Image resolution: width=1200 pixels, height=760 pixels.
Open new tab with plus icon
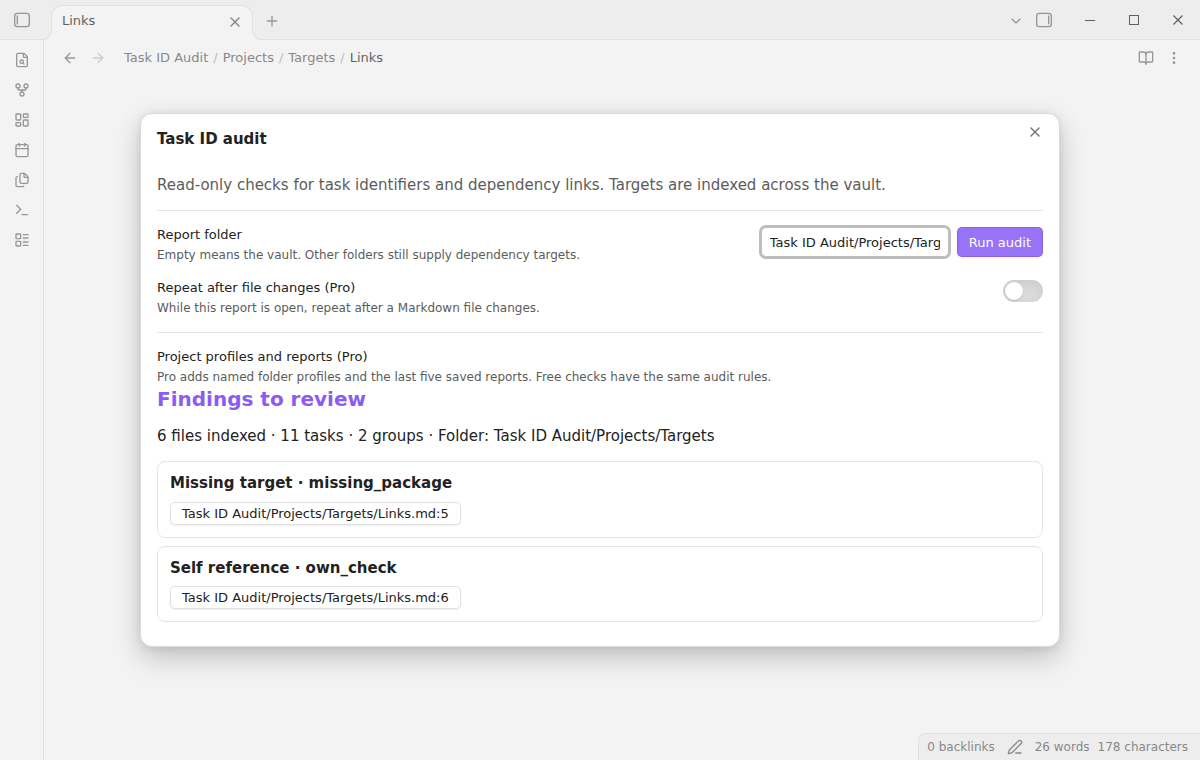point(272,21)
